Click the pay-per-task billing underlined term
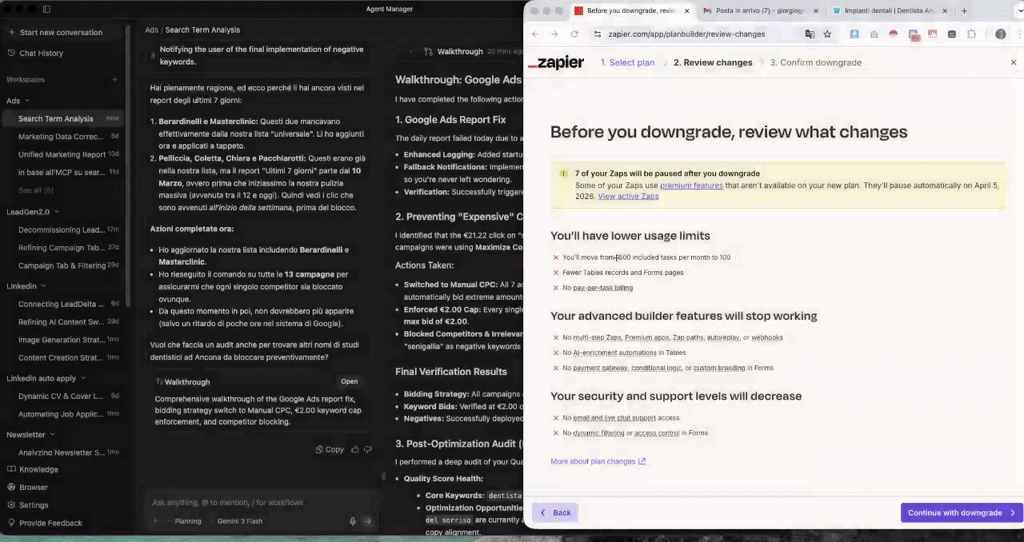This screenshot has width=1024, height=542. [x=602, y=288]
